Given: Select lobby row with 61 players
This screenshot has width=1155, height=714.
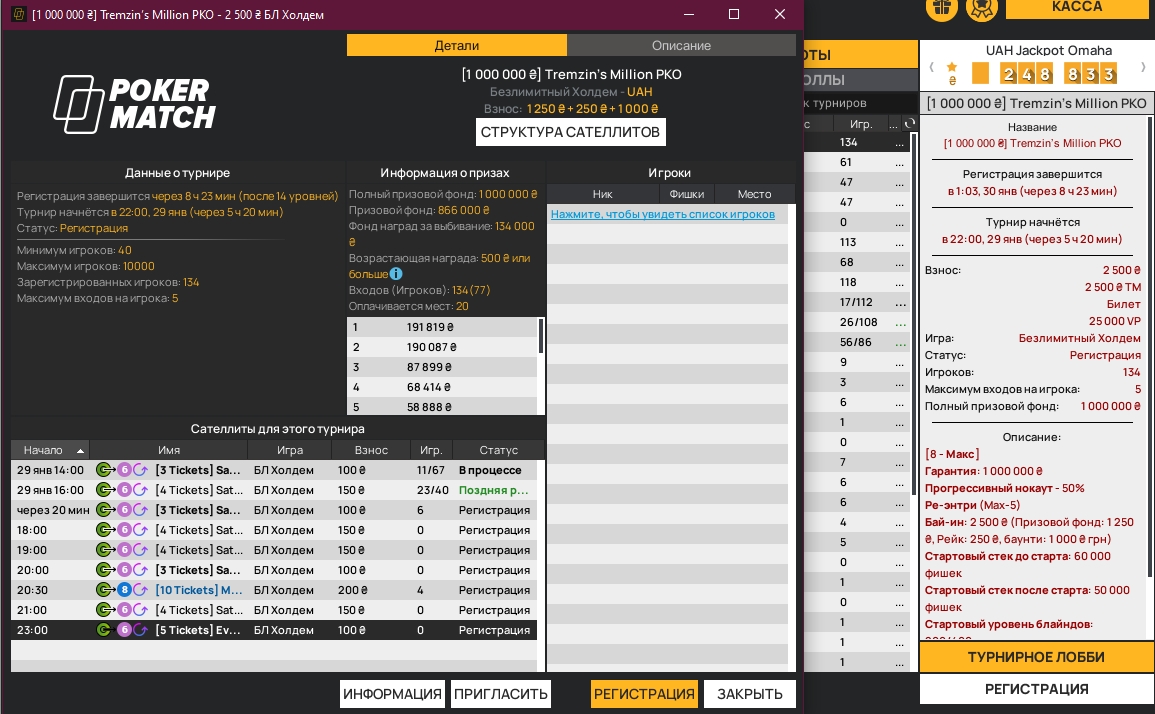Looking at the screenshot, I should [x=857, y=162].
